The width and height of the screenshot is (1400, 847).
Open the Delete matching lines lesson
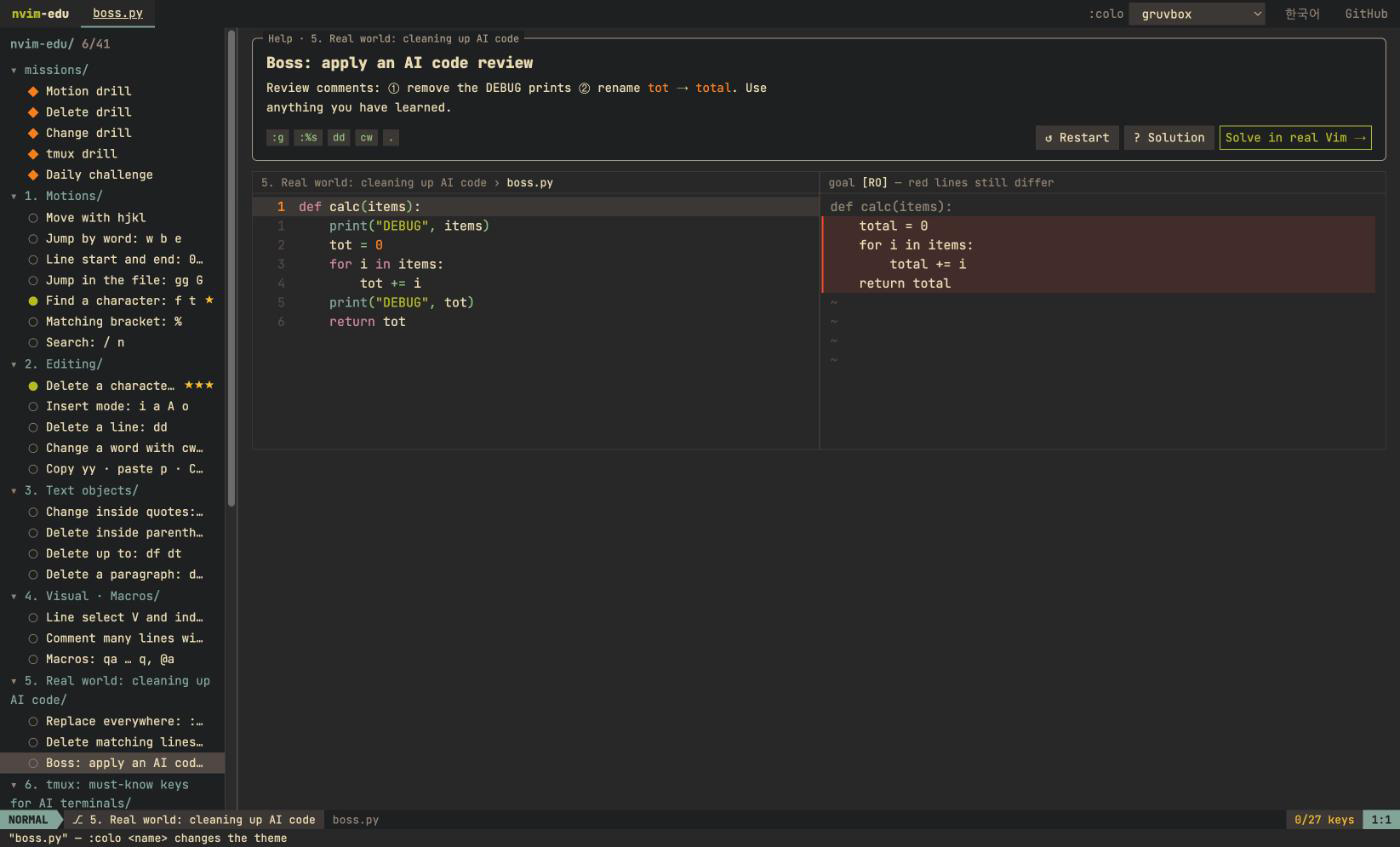click(112, 743)
